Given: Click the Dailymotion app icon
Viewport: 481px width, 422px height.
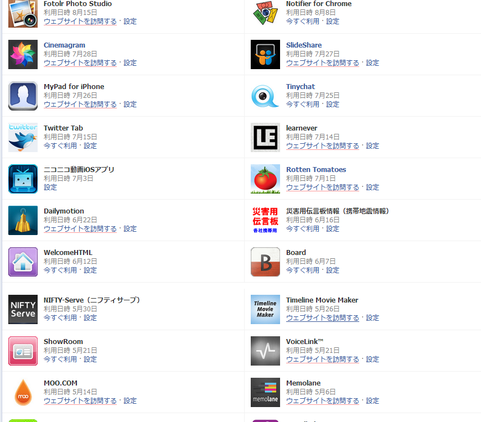Looking at the screenshot, I should point(23,220).
